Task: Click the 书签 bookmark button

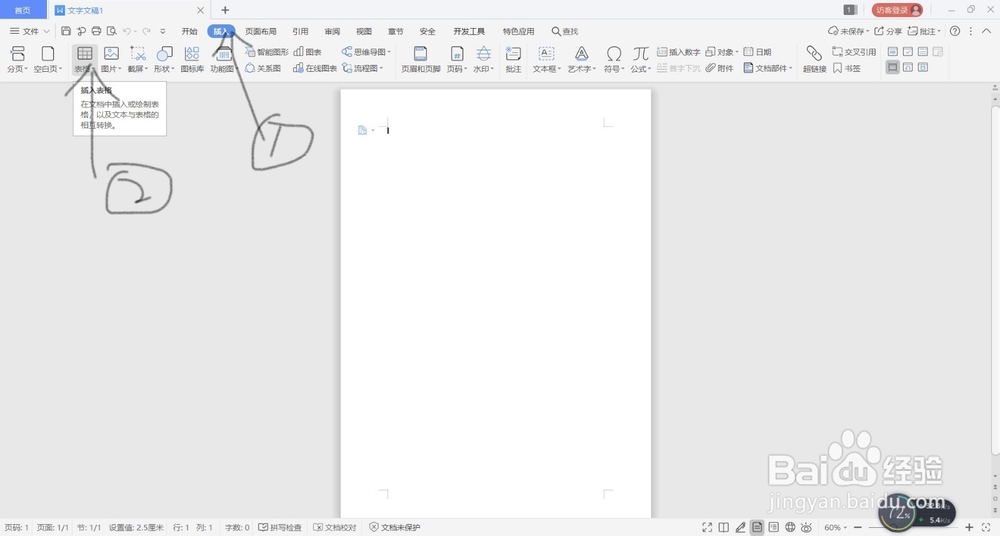Action: click(x=847, y=68)
